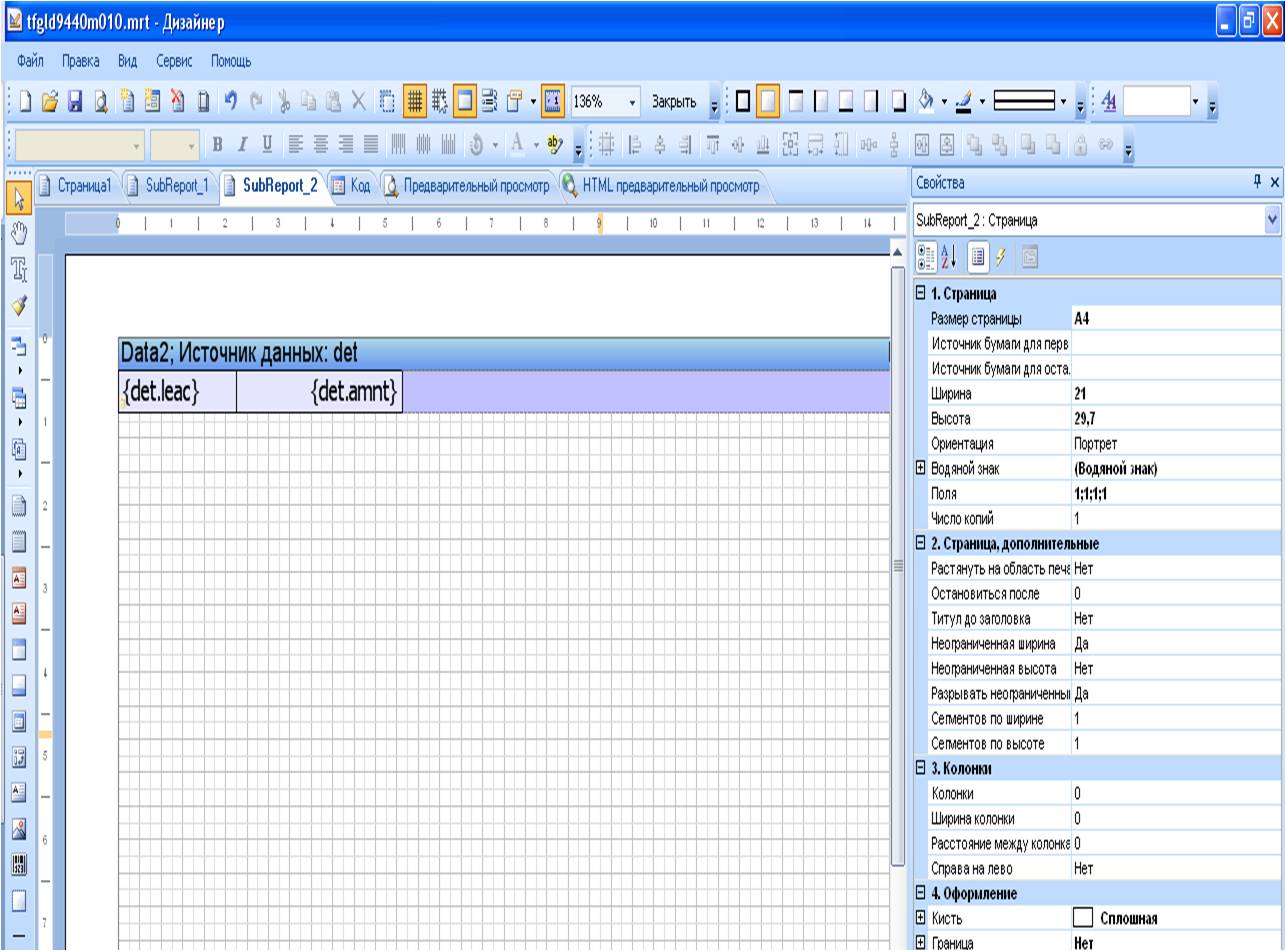Click the Data2 band header det

tap(503, 352)
